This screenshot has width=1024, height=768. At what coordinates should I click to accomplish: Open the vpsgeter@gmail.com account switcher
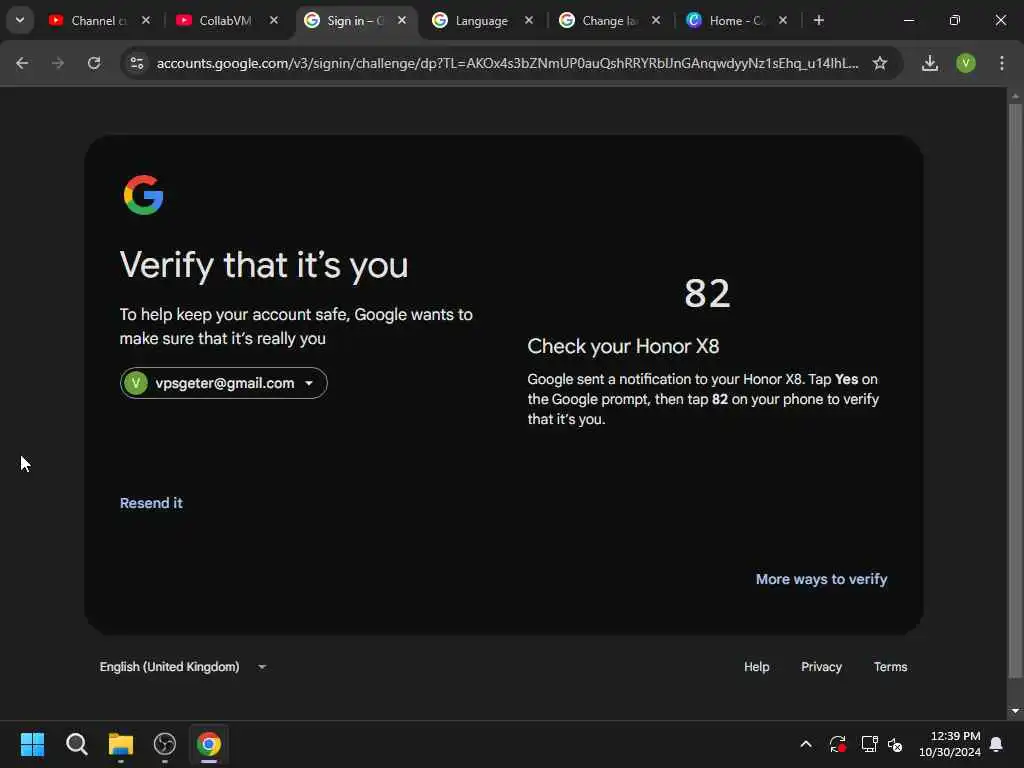click(223, 383)
